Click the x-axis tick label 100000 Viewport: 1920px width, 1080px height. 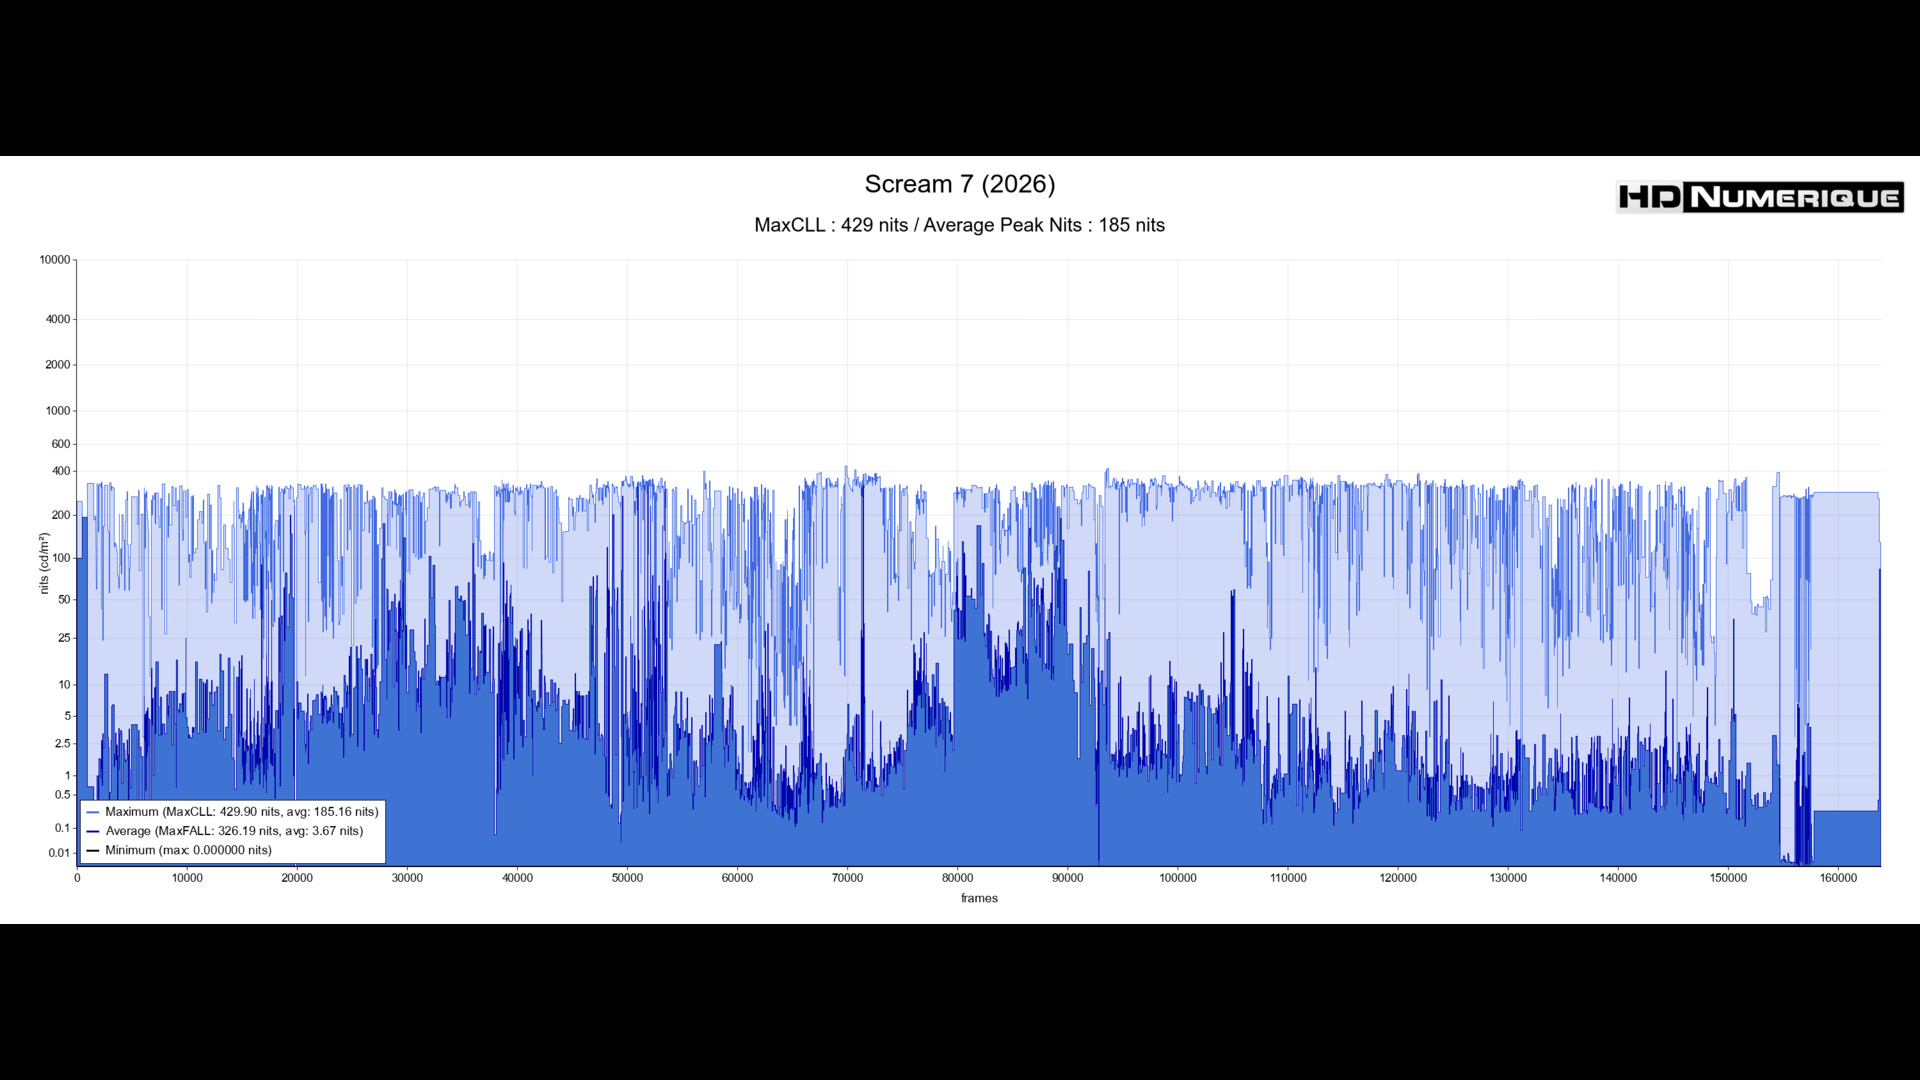[x=1178, y=878]
